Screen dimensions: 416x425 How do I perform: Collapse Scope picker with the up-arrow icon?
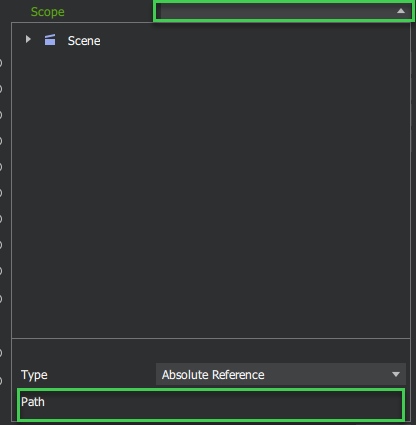[x=401, y=11]
